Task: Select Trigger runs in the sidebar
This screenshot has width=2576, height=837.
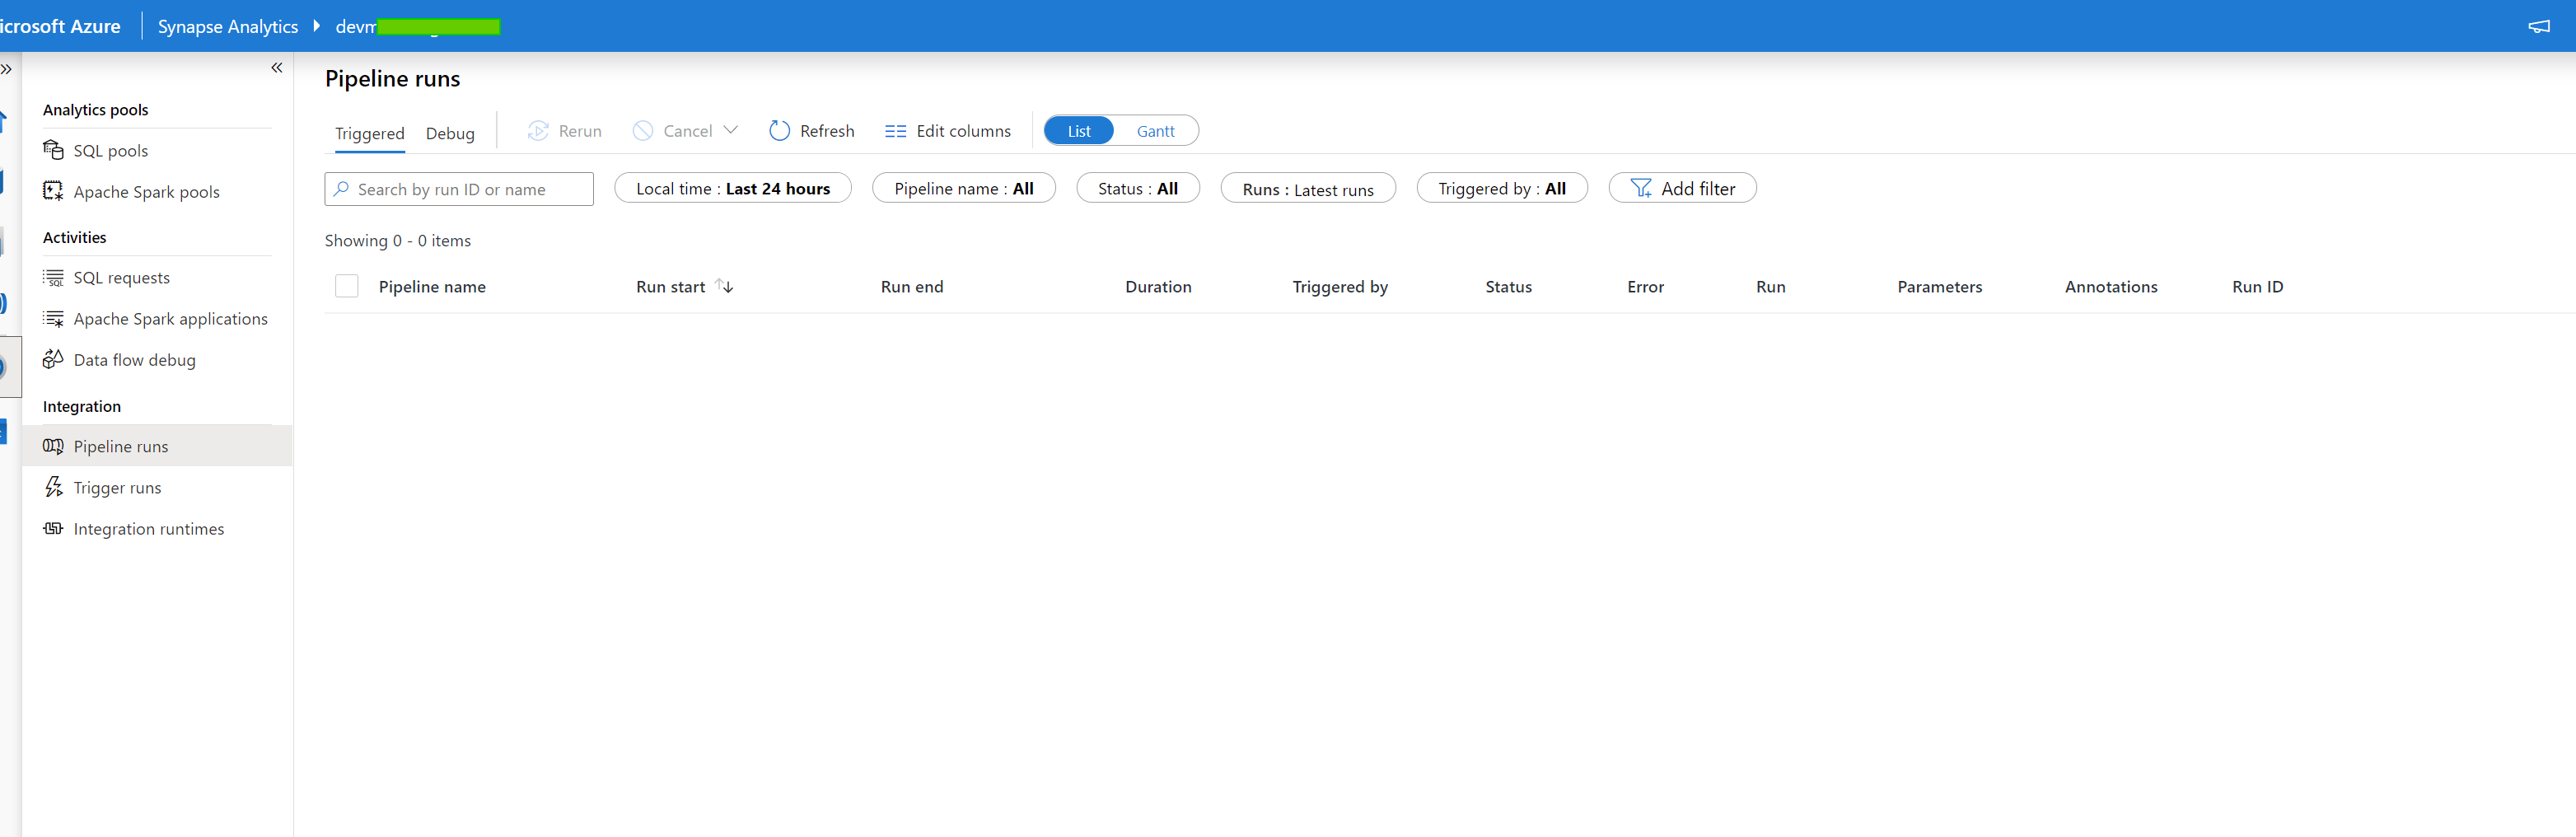Action: tap(117, 487)
